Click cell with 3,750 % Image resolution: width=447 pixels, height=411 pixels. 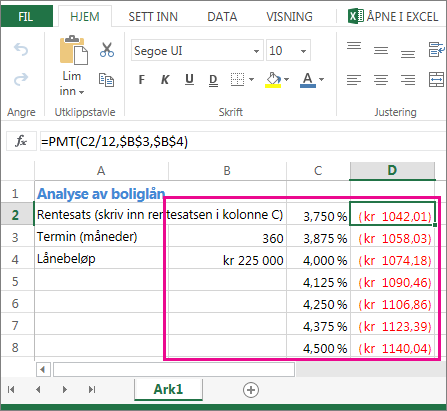click(318, 215)
